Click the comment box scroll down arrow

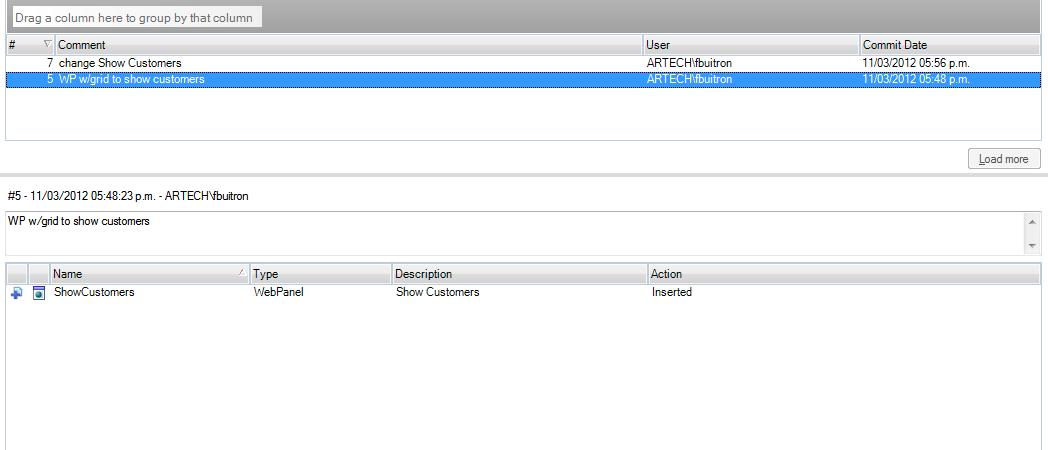pyautogui.click(x=1032, y=246)
